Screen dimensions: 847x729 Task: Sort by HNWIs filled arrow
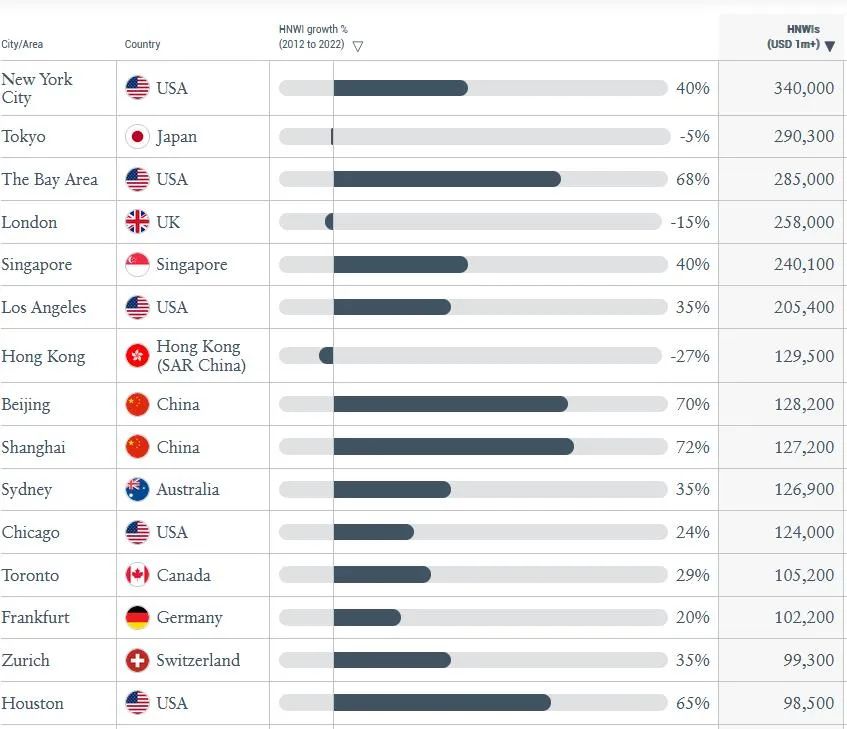click(x=830, y=46)
